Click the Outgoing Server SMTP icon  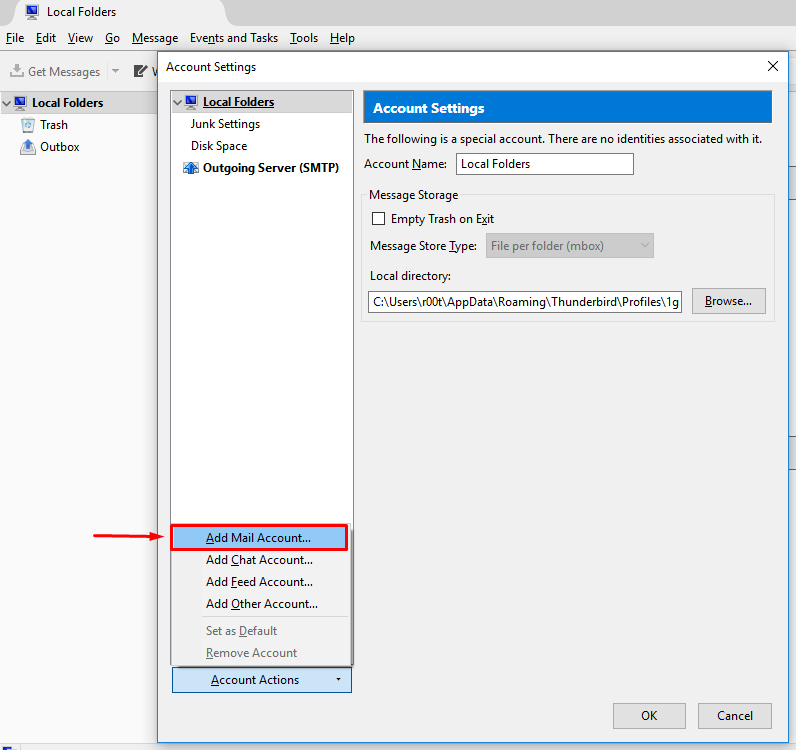(191, 168)
